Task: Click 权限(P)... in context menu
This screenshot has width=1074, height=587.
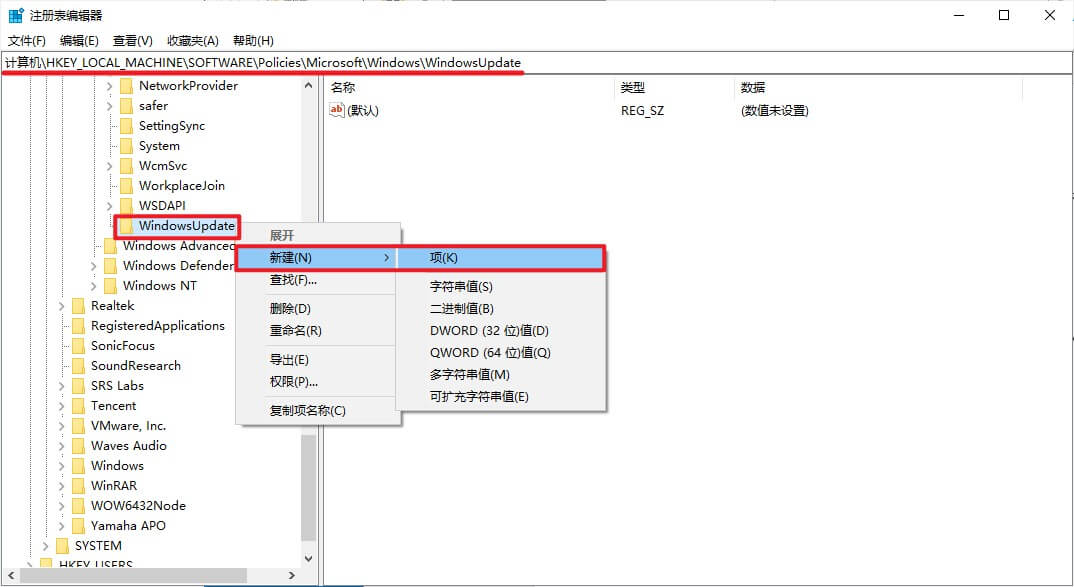Action: click(x=293, y=381)
